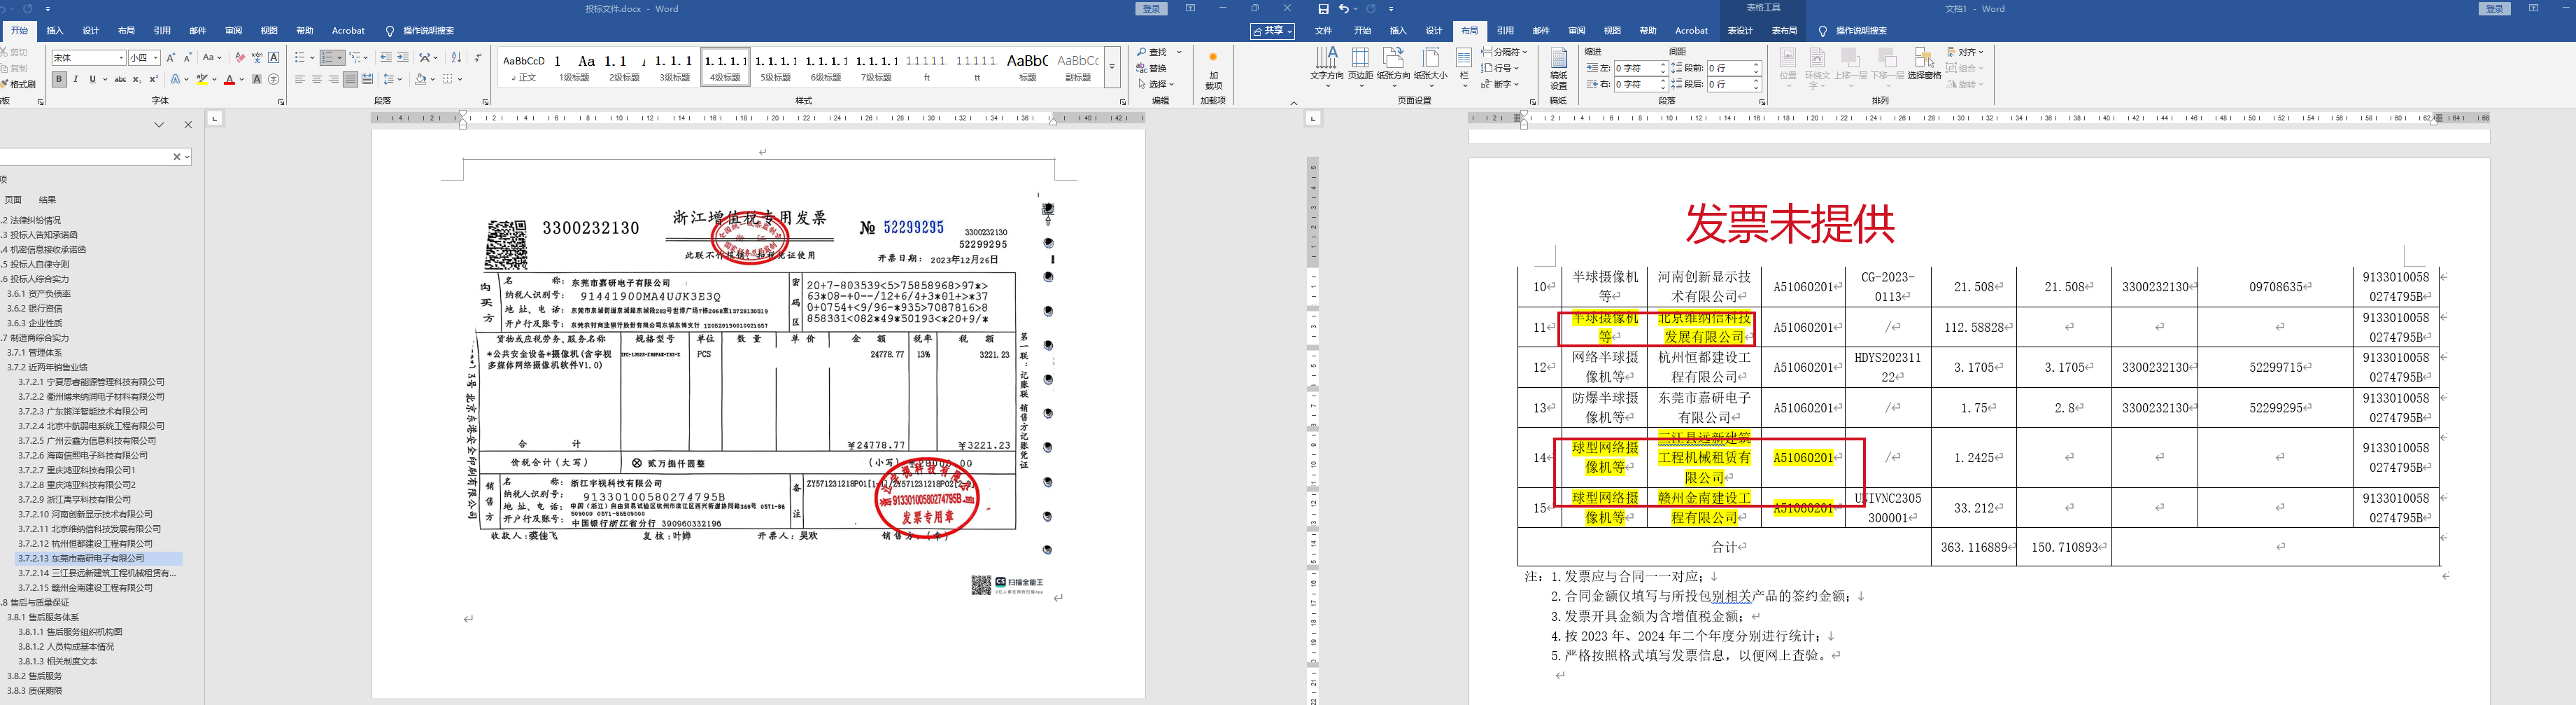The width and height of the screenshot is (2576, 705).
Task: Click the 共享 share button
Action: coord(1272,31)
